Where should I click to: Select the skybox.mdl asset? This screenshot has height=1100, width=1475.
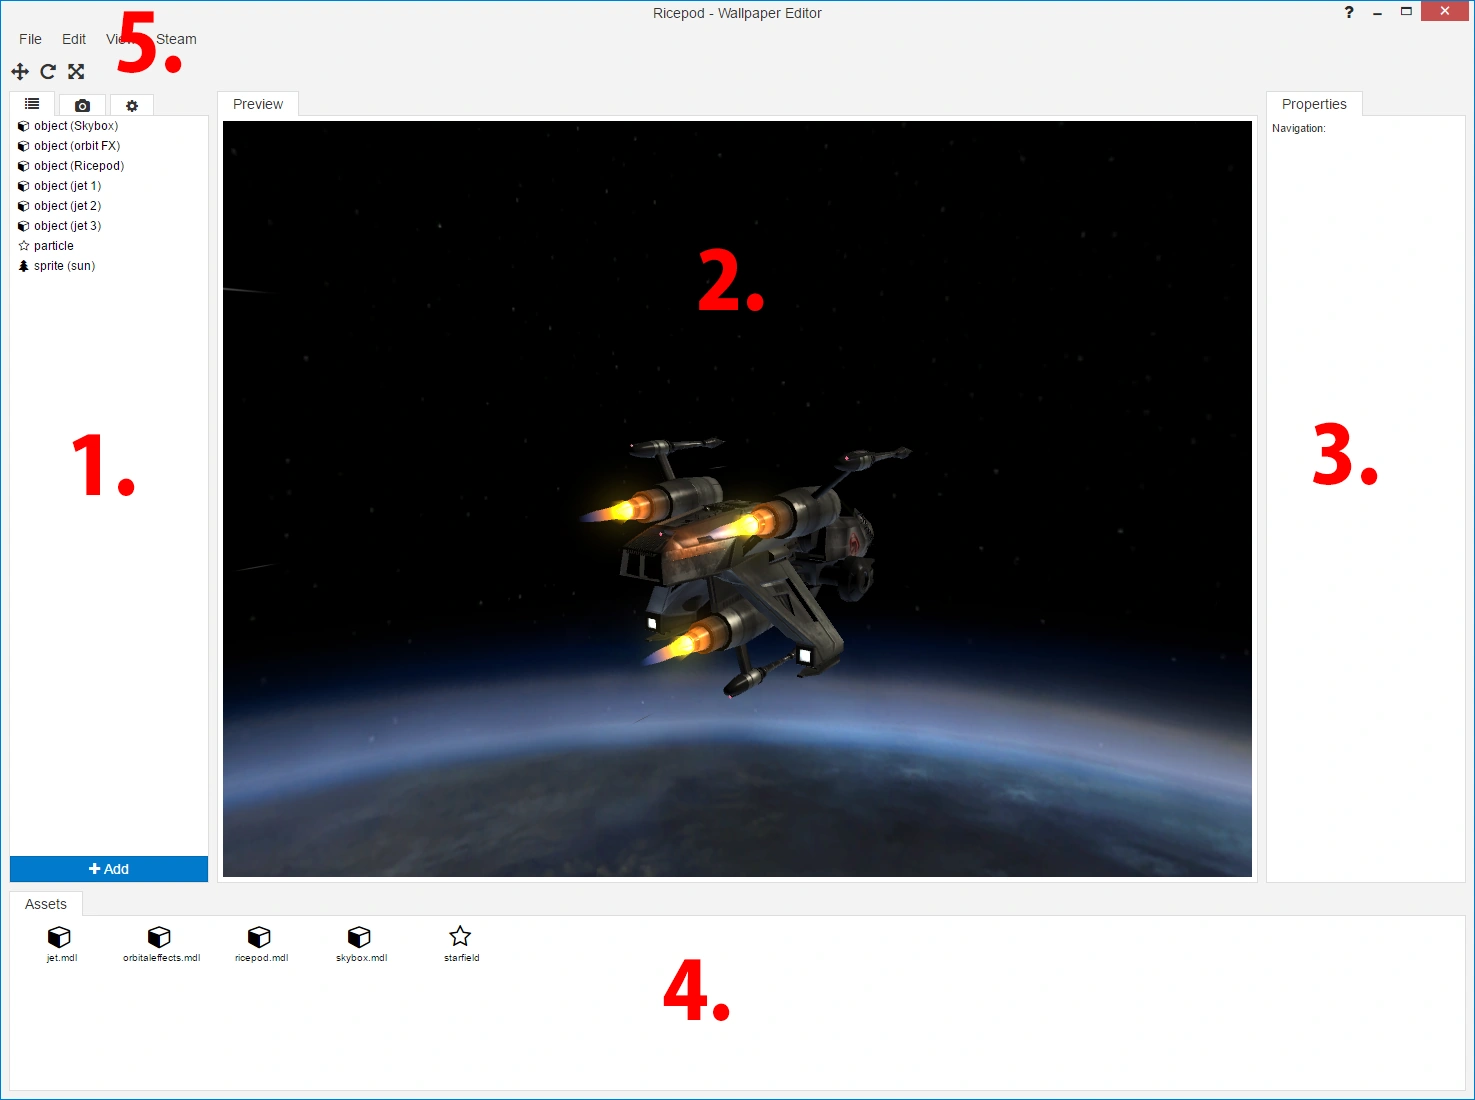click(361, 944)
